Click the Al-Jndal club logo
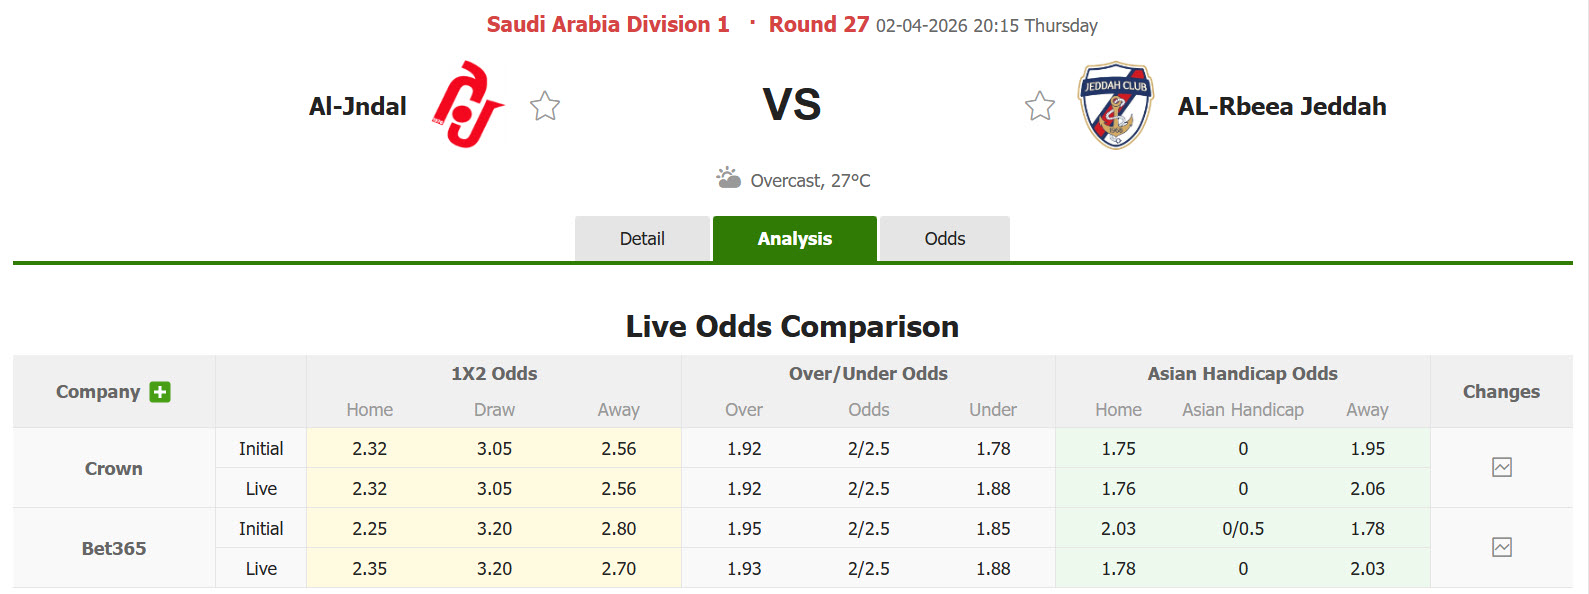The image size is (1589, 594). tap(465, 104)
